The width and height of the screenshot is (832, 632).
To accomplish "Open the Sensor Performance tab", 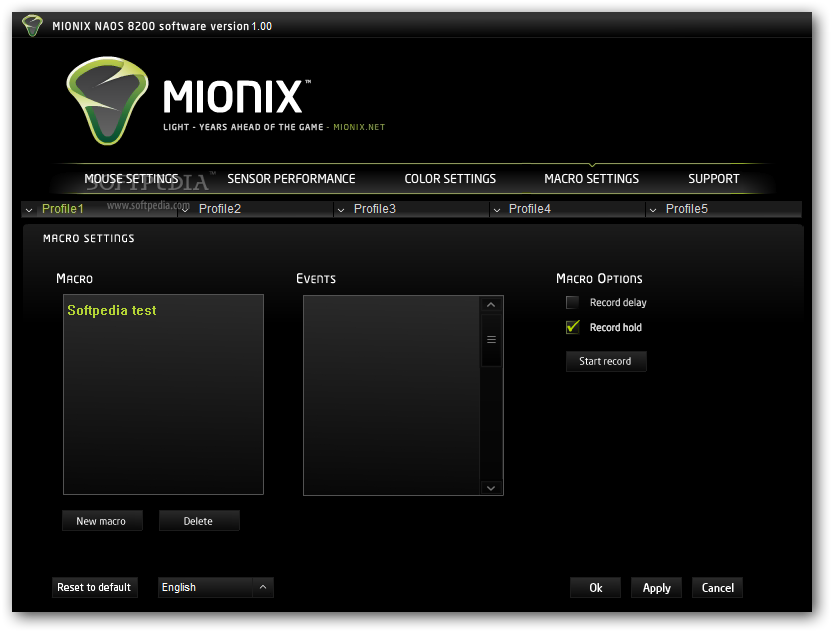I will (x=291, y=179).
